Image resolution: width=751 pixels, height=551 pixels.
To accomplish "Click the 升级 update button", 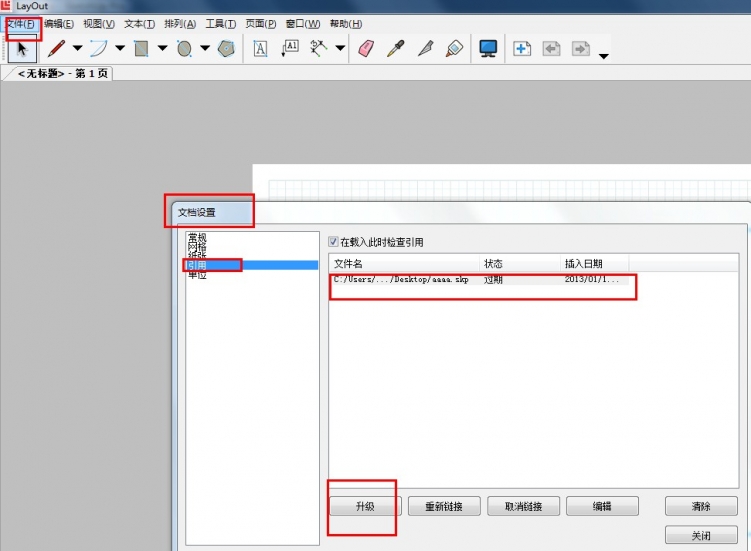I will (365, 506).
